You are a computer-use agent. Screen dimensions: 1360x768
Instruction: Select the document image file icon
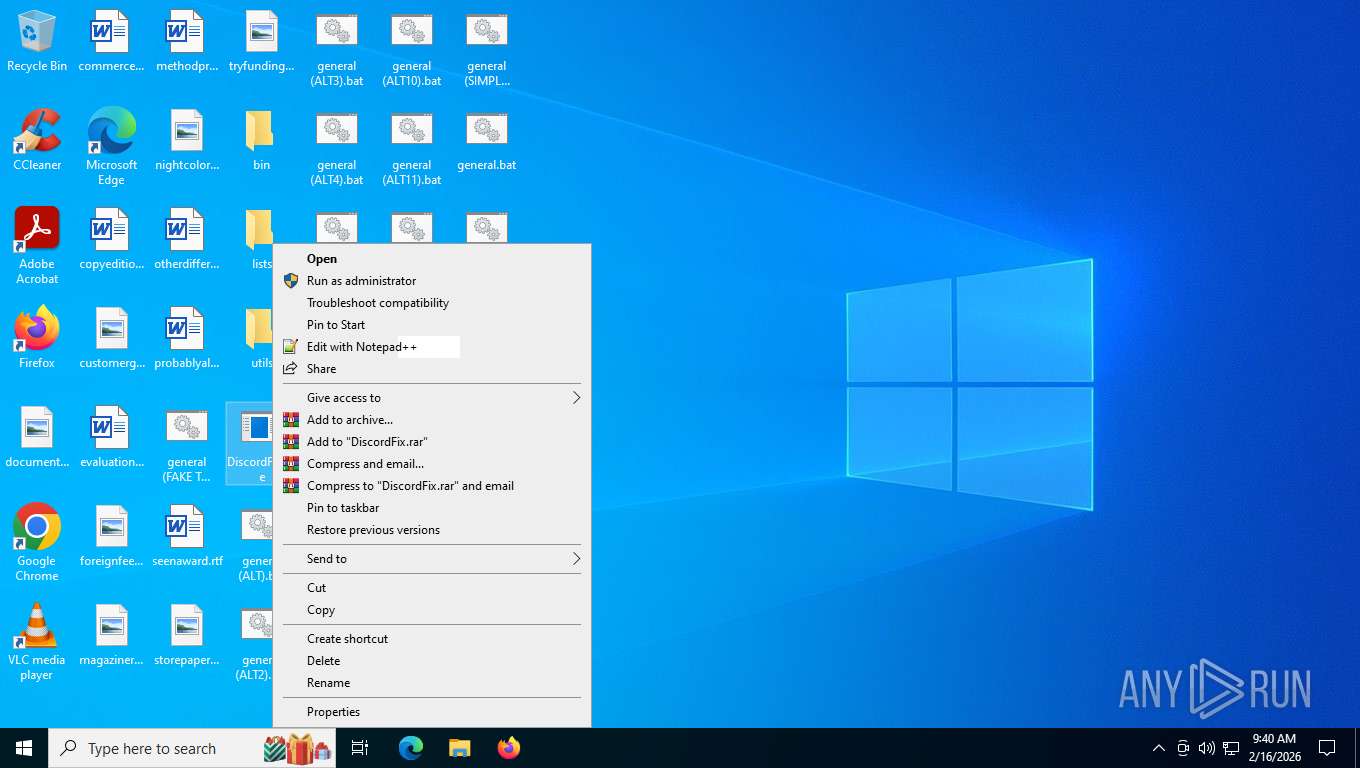(37, 437)
